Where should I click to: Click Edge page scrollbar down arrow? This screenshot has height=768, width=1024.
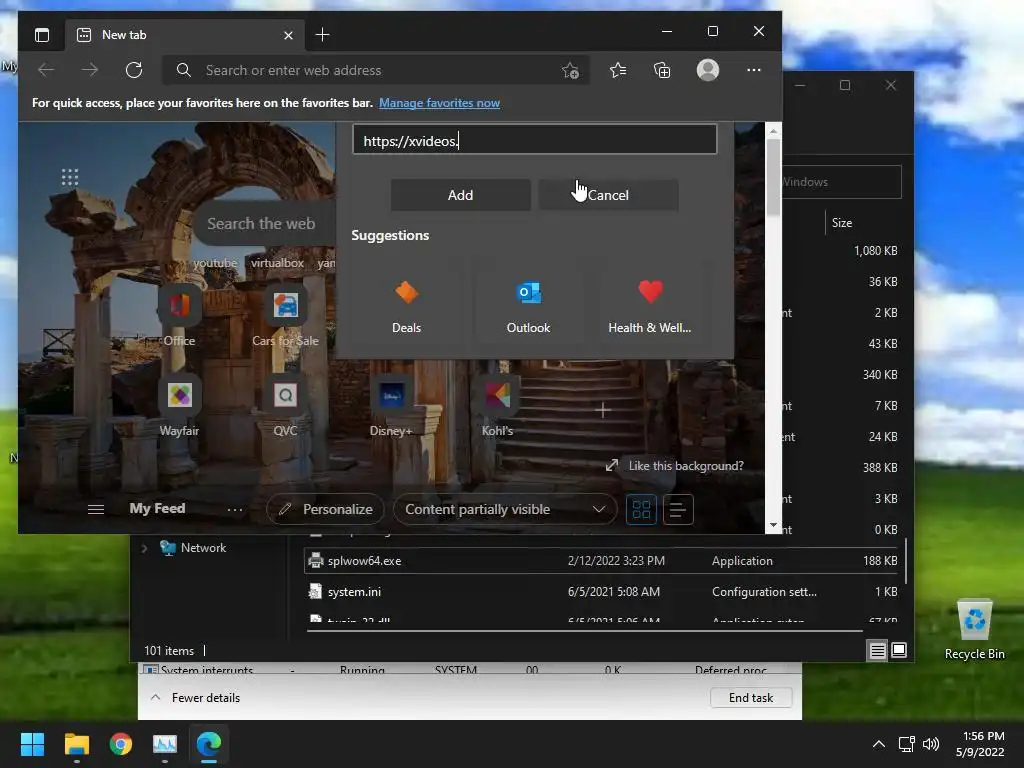click(773, 525)
